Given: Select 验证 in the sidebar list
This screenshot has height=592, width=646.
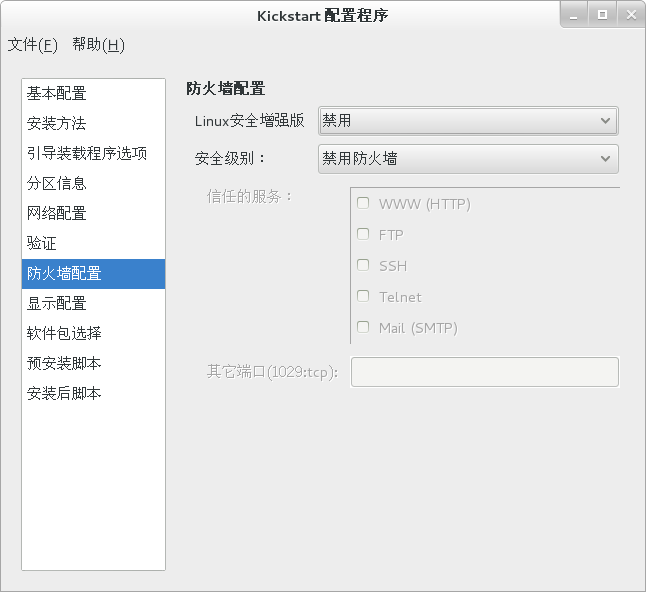Looking at the screenshot, I should 94,244.
